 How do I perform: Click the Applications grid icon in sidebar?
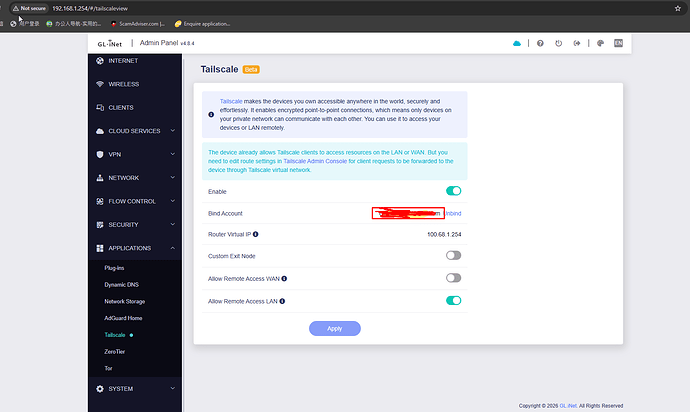click(100, 248)
